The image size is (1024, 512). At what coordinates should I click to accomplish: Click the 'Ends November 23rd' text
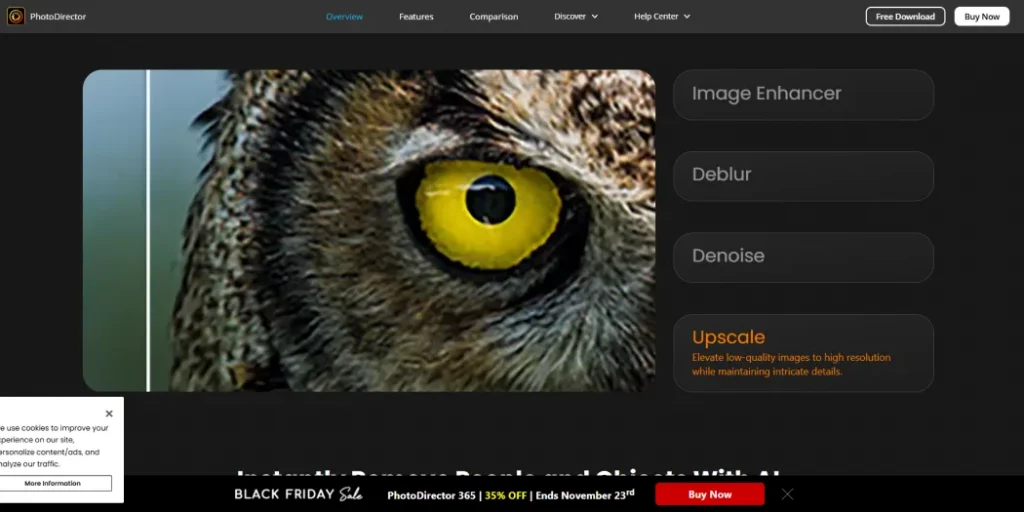(584, 494)
